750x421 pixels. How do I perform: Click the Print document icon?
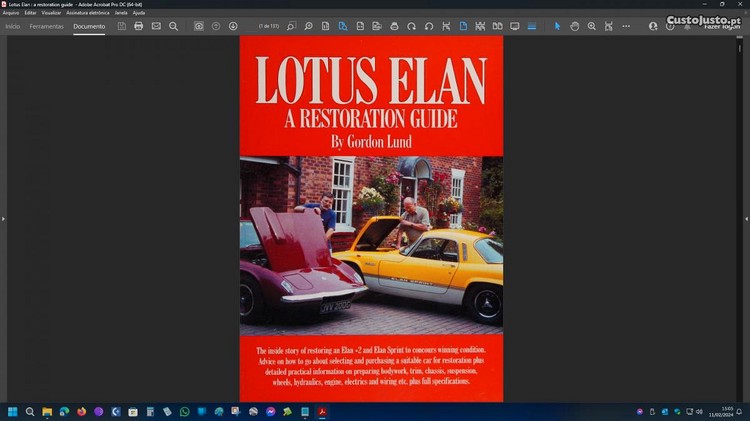(138, 26)
